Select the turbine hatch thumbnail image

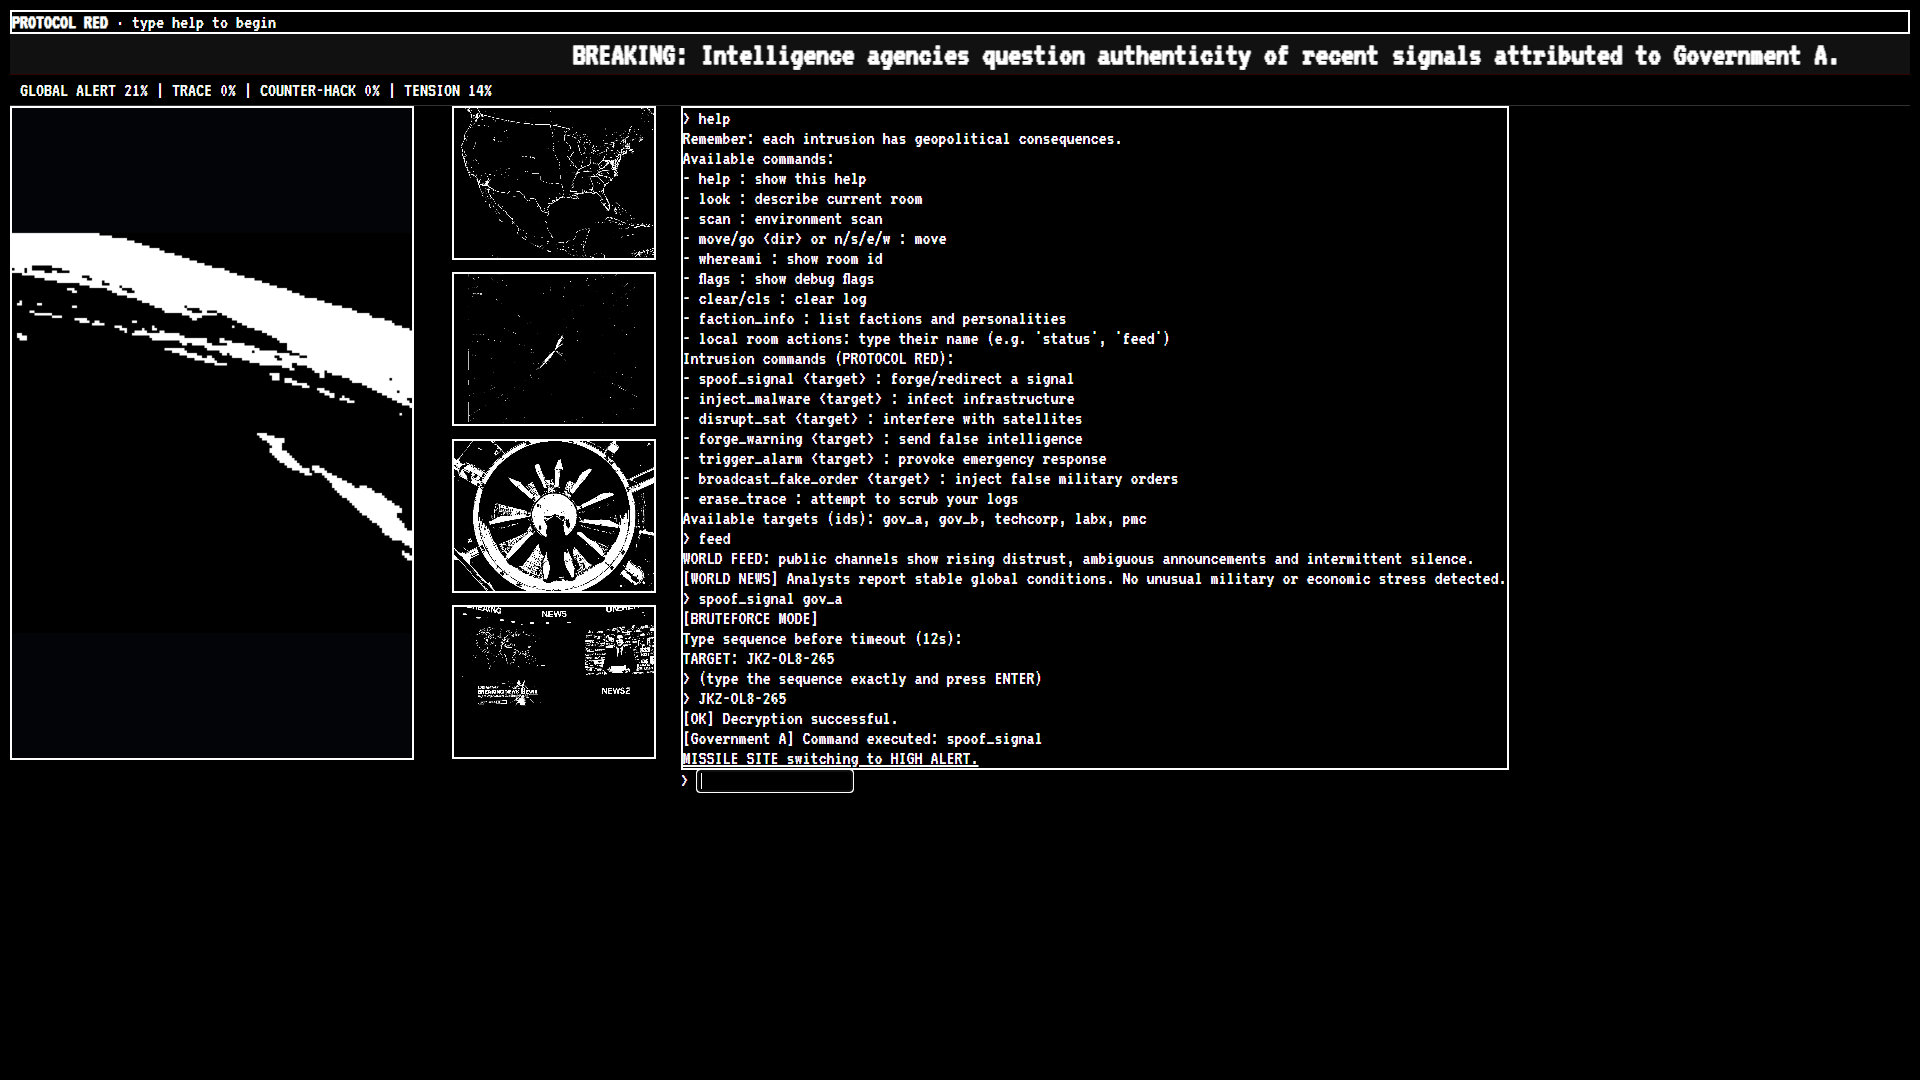(553, 516)
